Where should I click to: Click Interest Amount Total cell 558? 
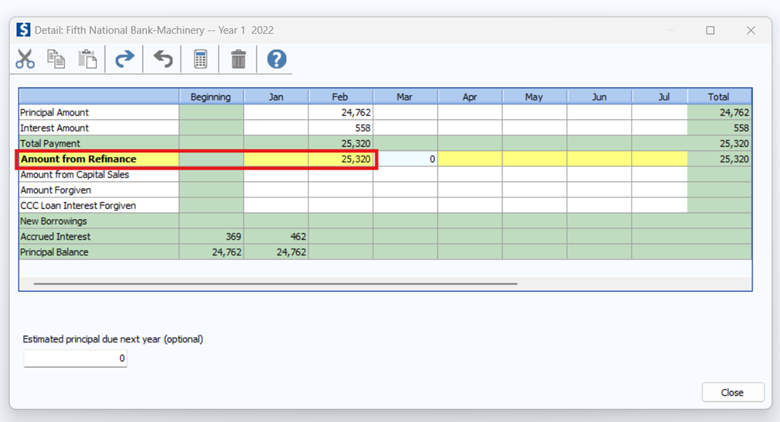click(x=719, y=128)
